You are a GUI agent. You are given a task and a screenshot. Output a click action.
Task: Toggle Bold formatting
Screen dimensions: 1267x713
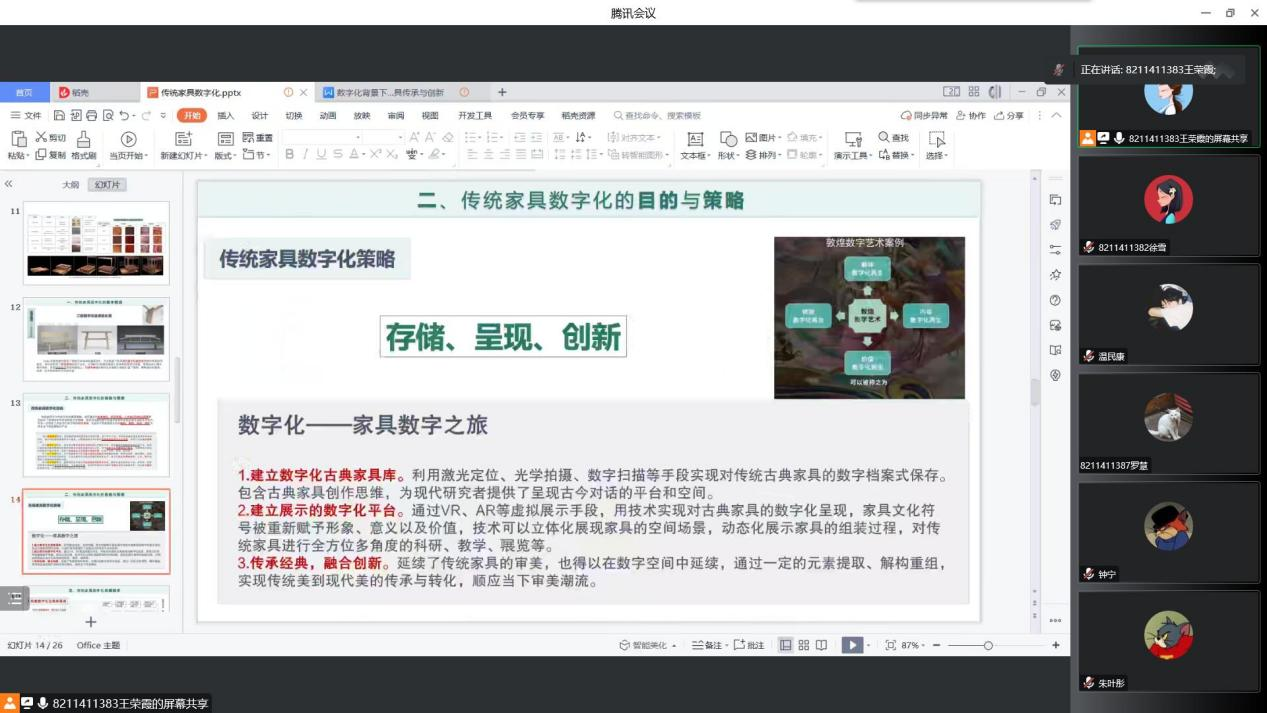pos(290,155)
